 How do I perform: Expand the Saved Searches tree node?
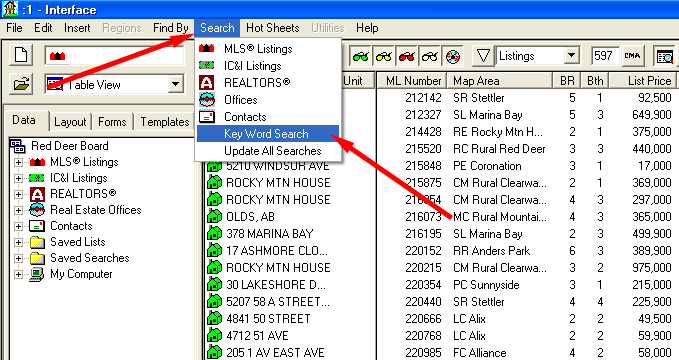pos(18,258)
